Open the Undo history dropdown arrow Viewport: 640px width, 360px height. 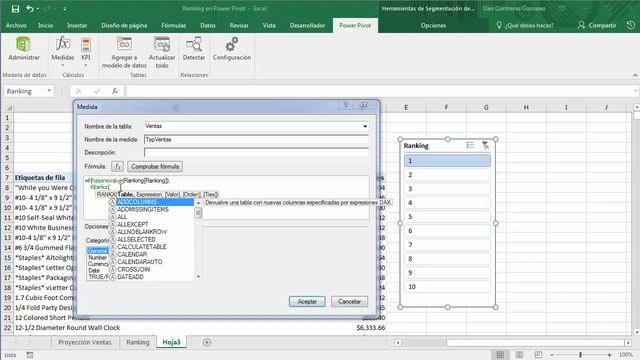coord(38,9)
